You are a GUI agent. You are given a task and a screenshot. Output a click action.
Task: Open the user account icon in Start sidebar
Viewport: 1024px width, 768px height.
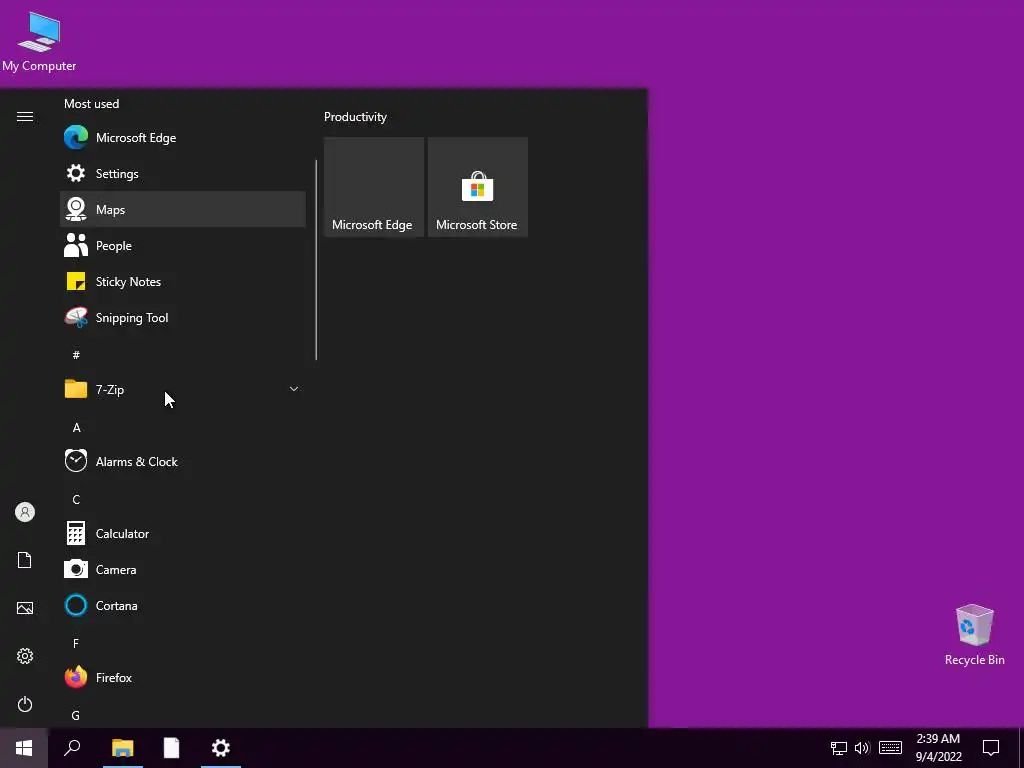[x=25, y=512]
